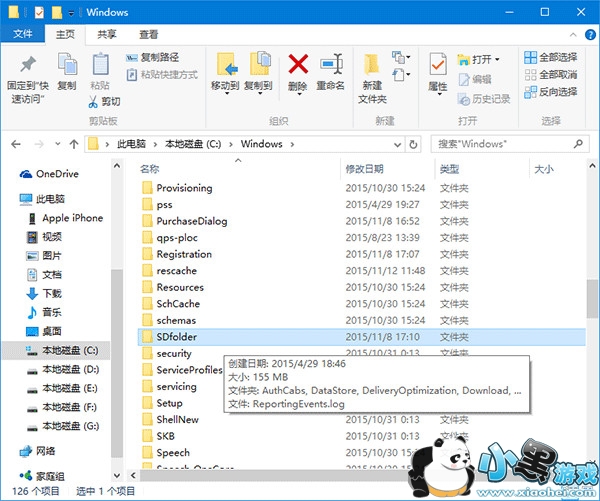Select OneDrive in navigation pane

49,174
